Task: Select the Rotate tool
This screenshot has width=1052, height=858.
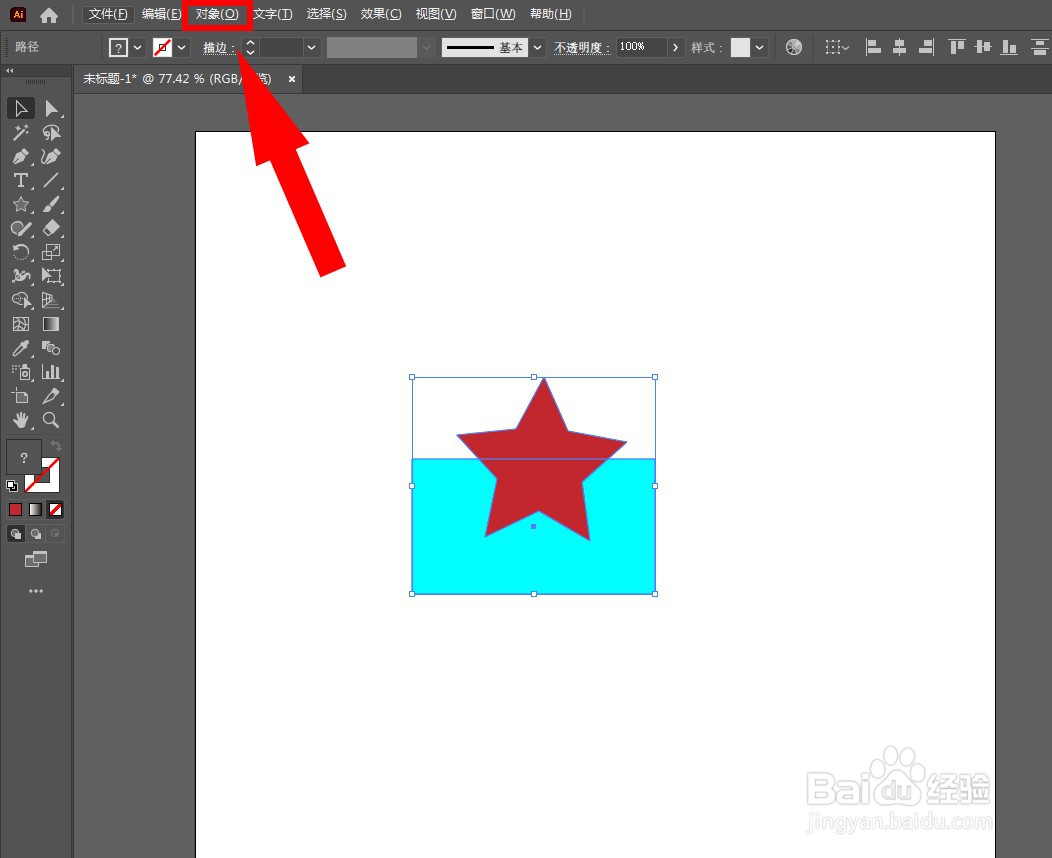Action: 21,252
